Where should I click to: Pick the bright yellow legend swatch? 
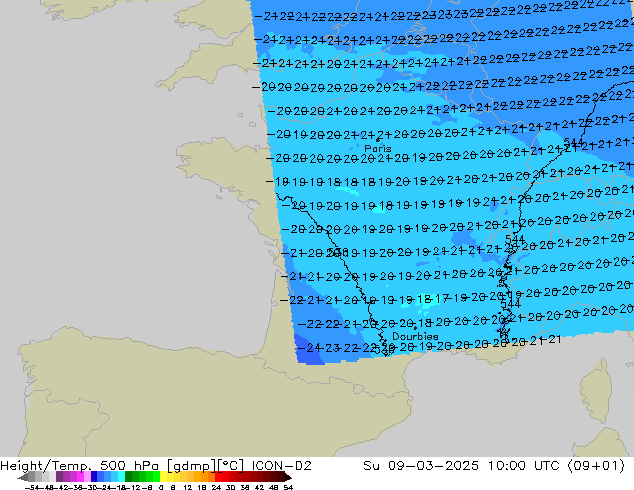[163, 477]
